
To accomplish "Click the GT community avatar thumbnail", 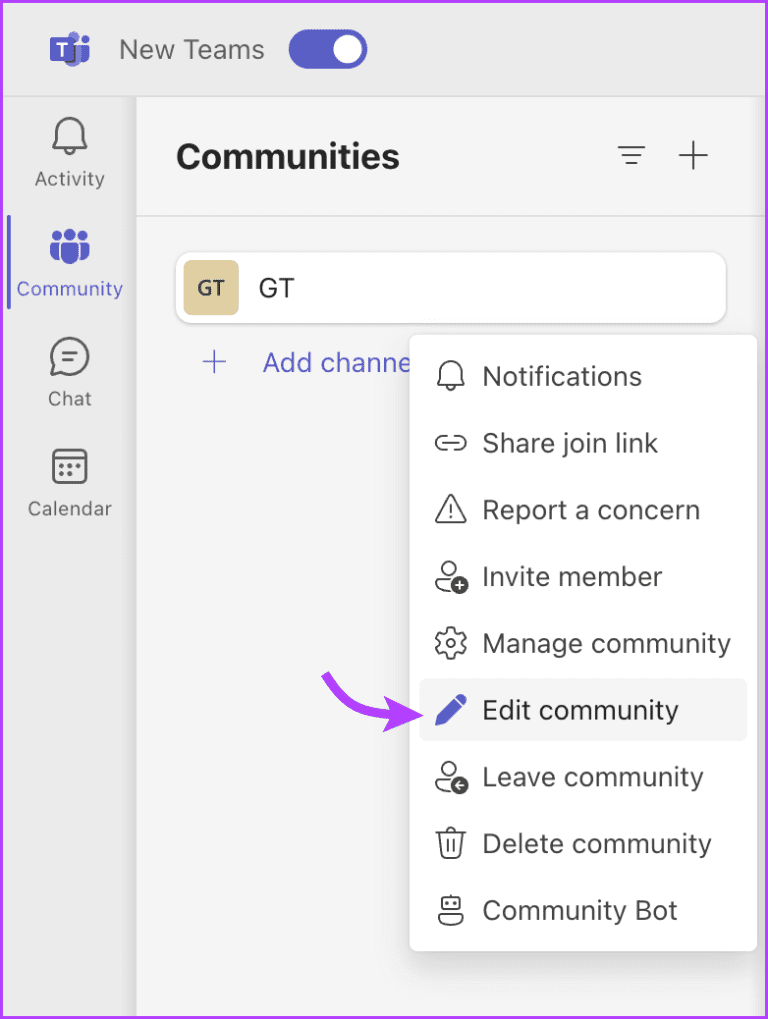I will [210, 287].
